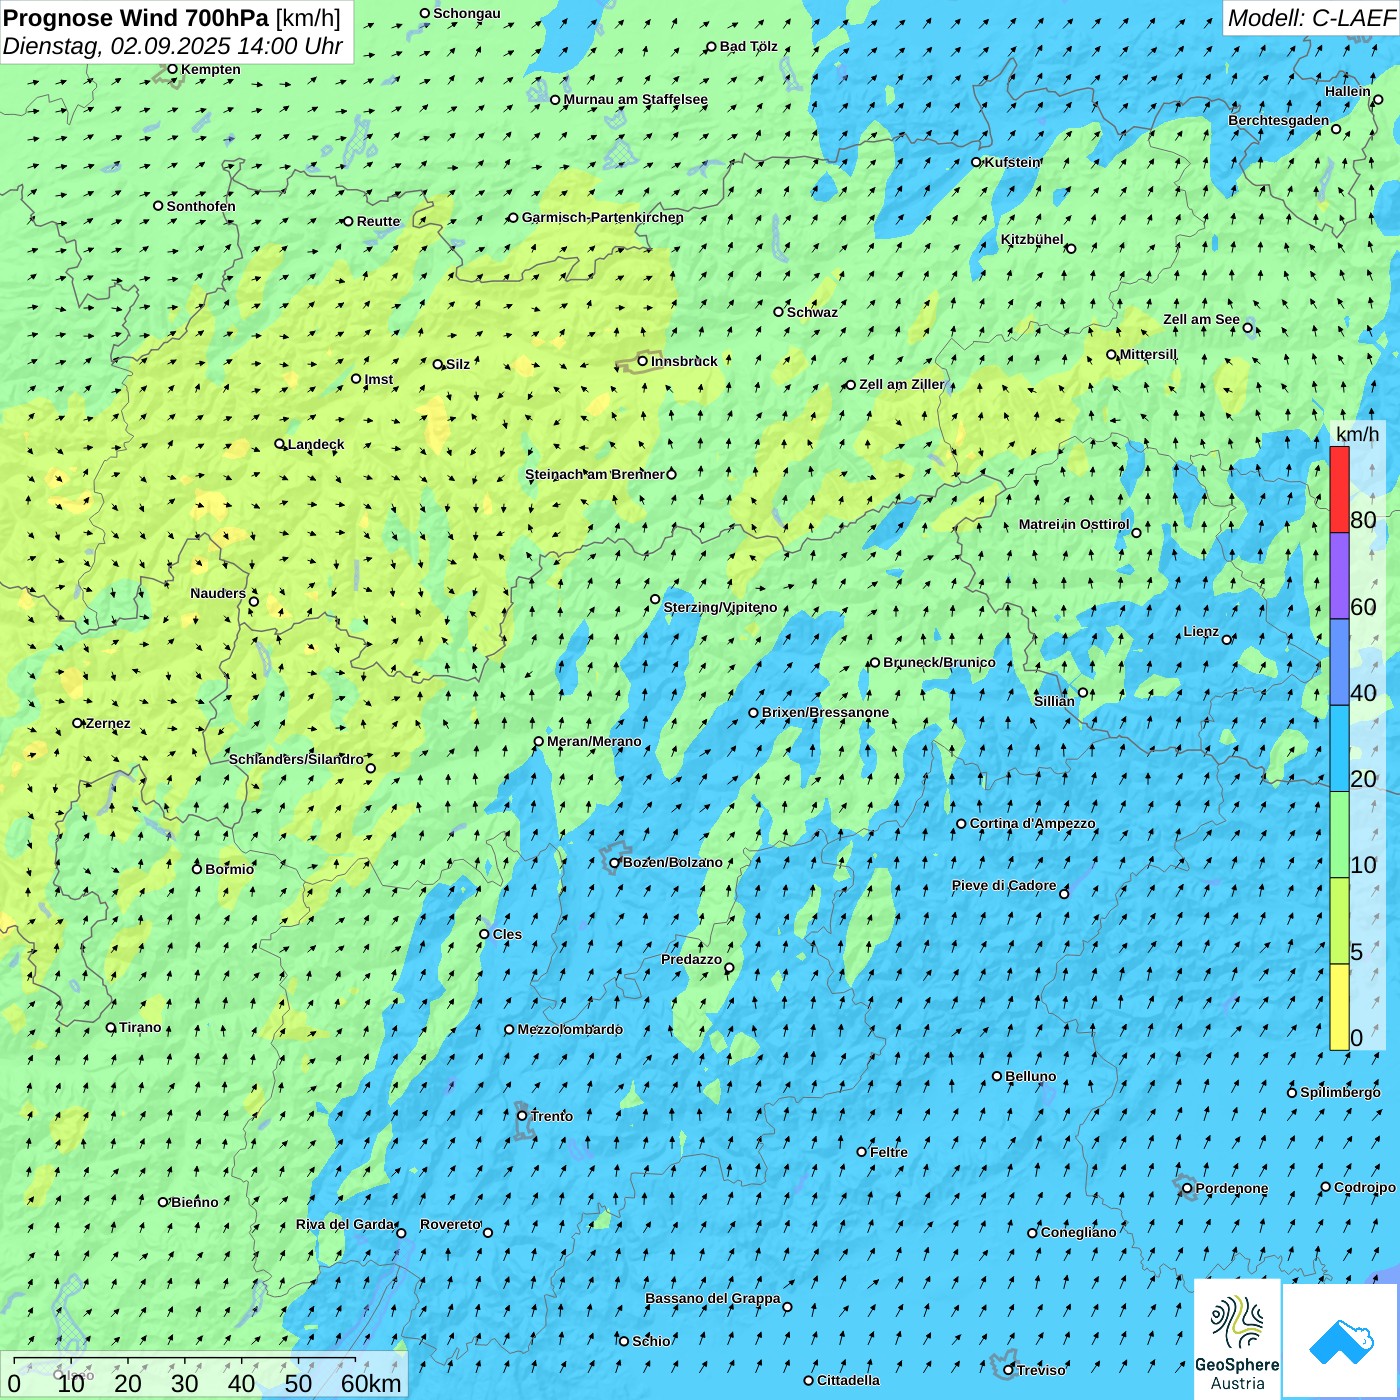
Task: Click the Bozen/Bolzano city marker
Action: [615, 862]
